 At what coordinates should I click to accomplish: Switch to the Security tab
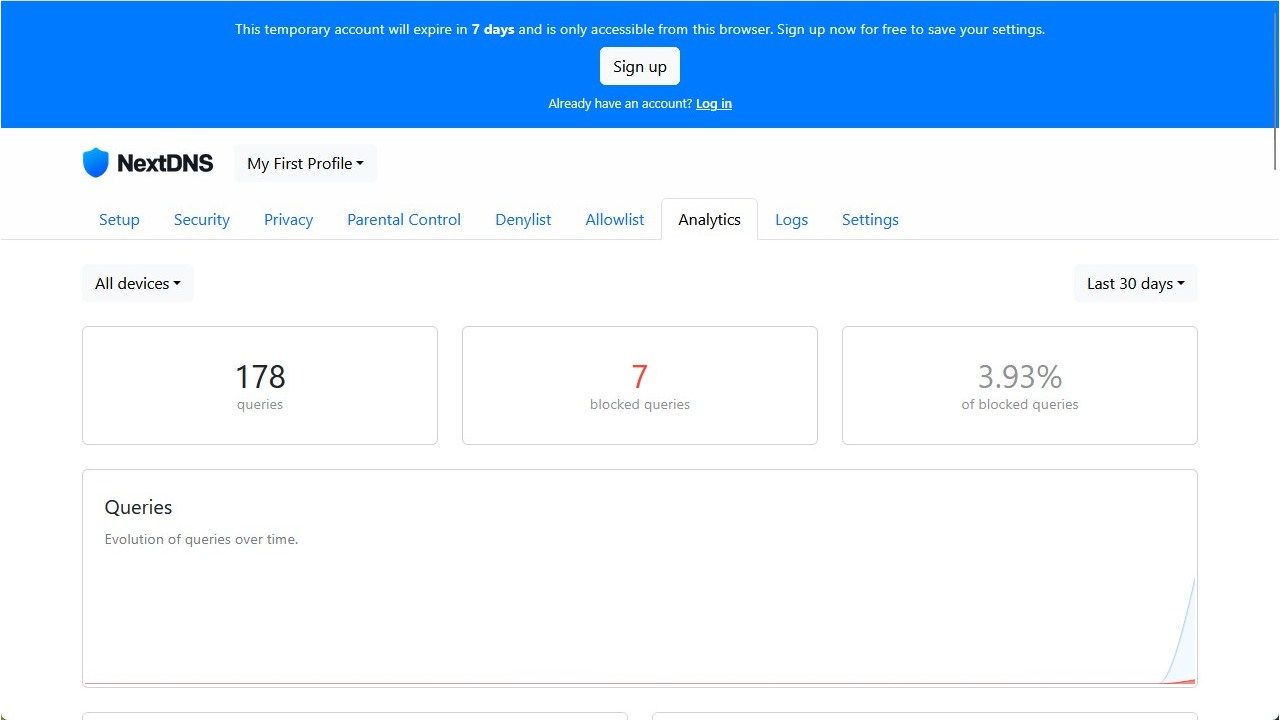point(202,220)
